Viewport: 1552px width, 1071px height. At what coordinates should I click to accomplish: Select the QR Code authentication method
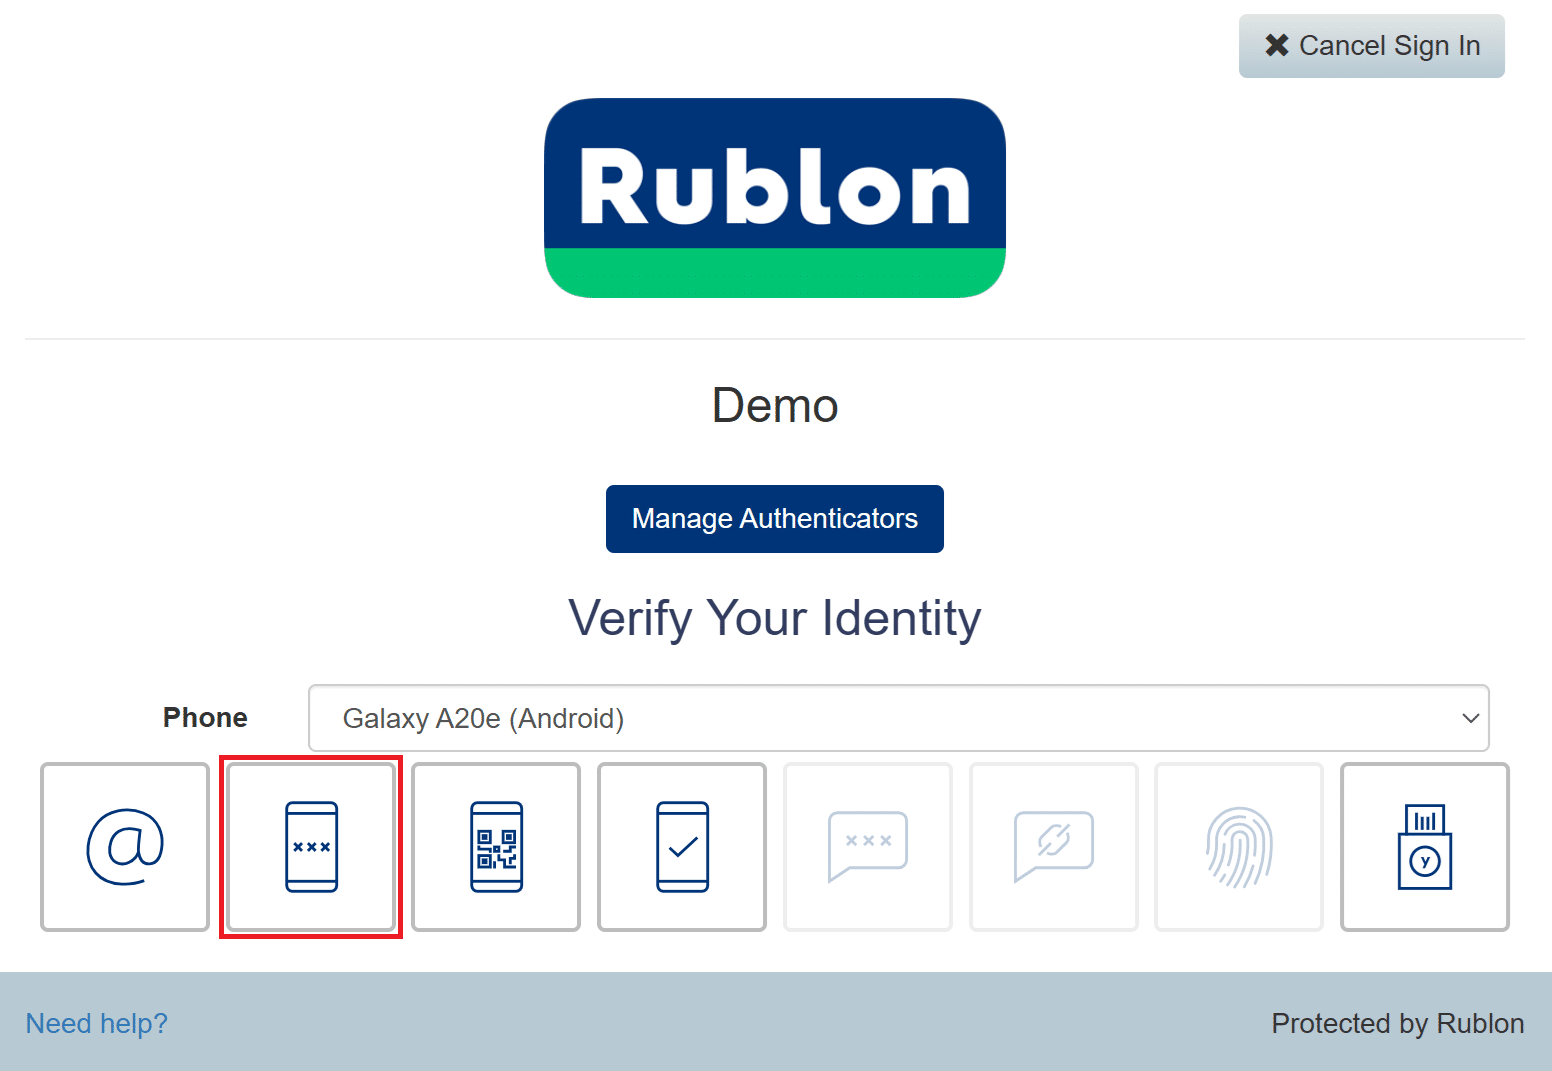(496, 847)
